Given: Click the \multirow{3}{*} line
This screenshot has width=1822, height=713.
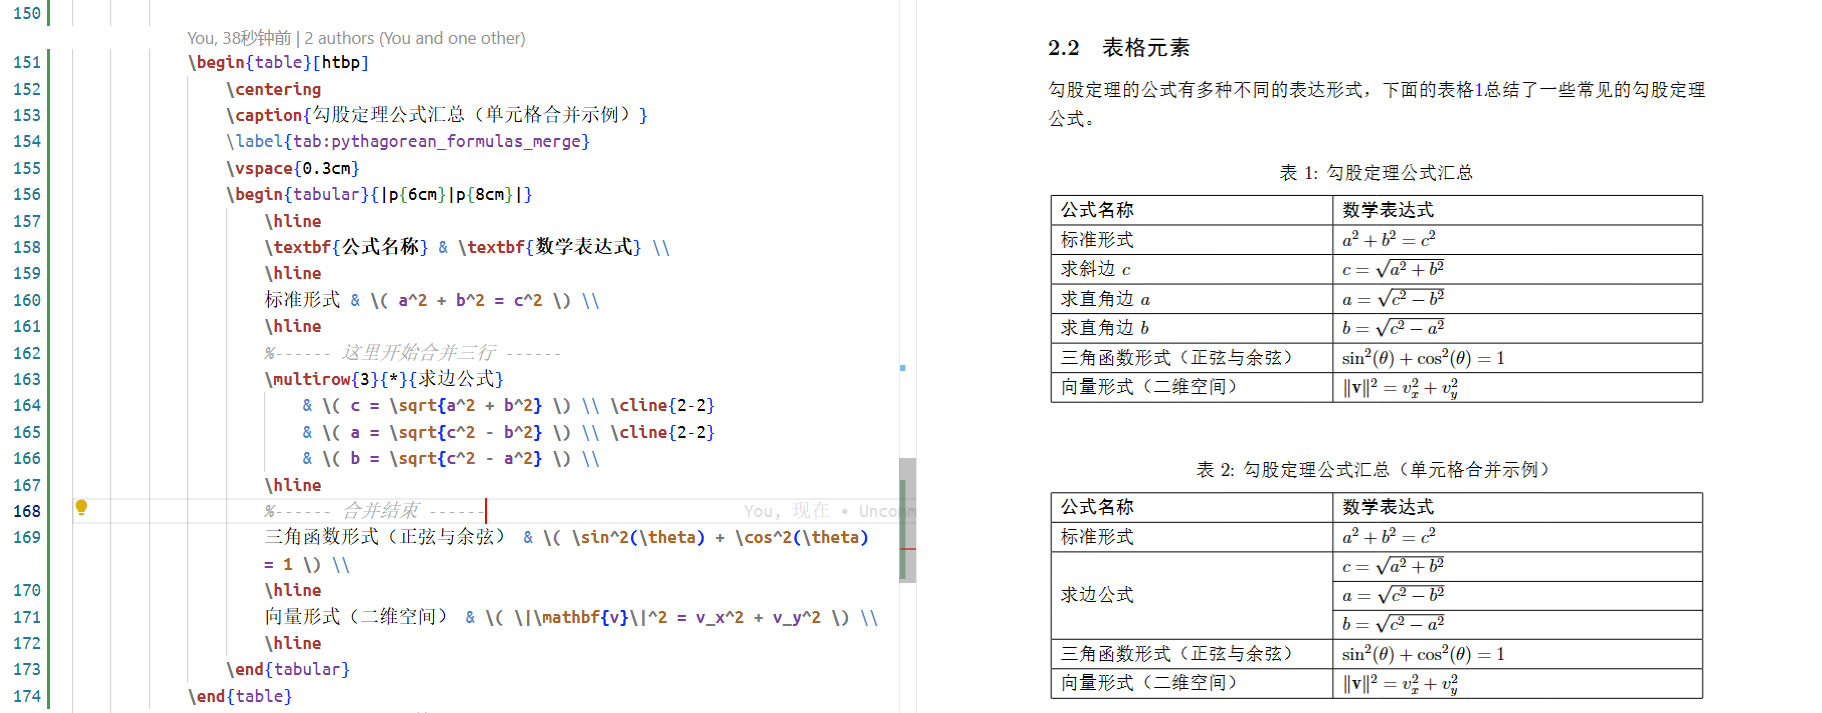Looking at the screenshot, I should point(384,379).
